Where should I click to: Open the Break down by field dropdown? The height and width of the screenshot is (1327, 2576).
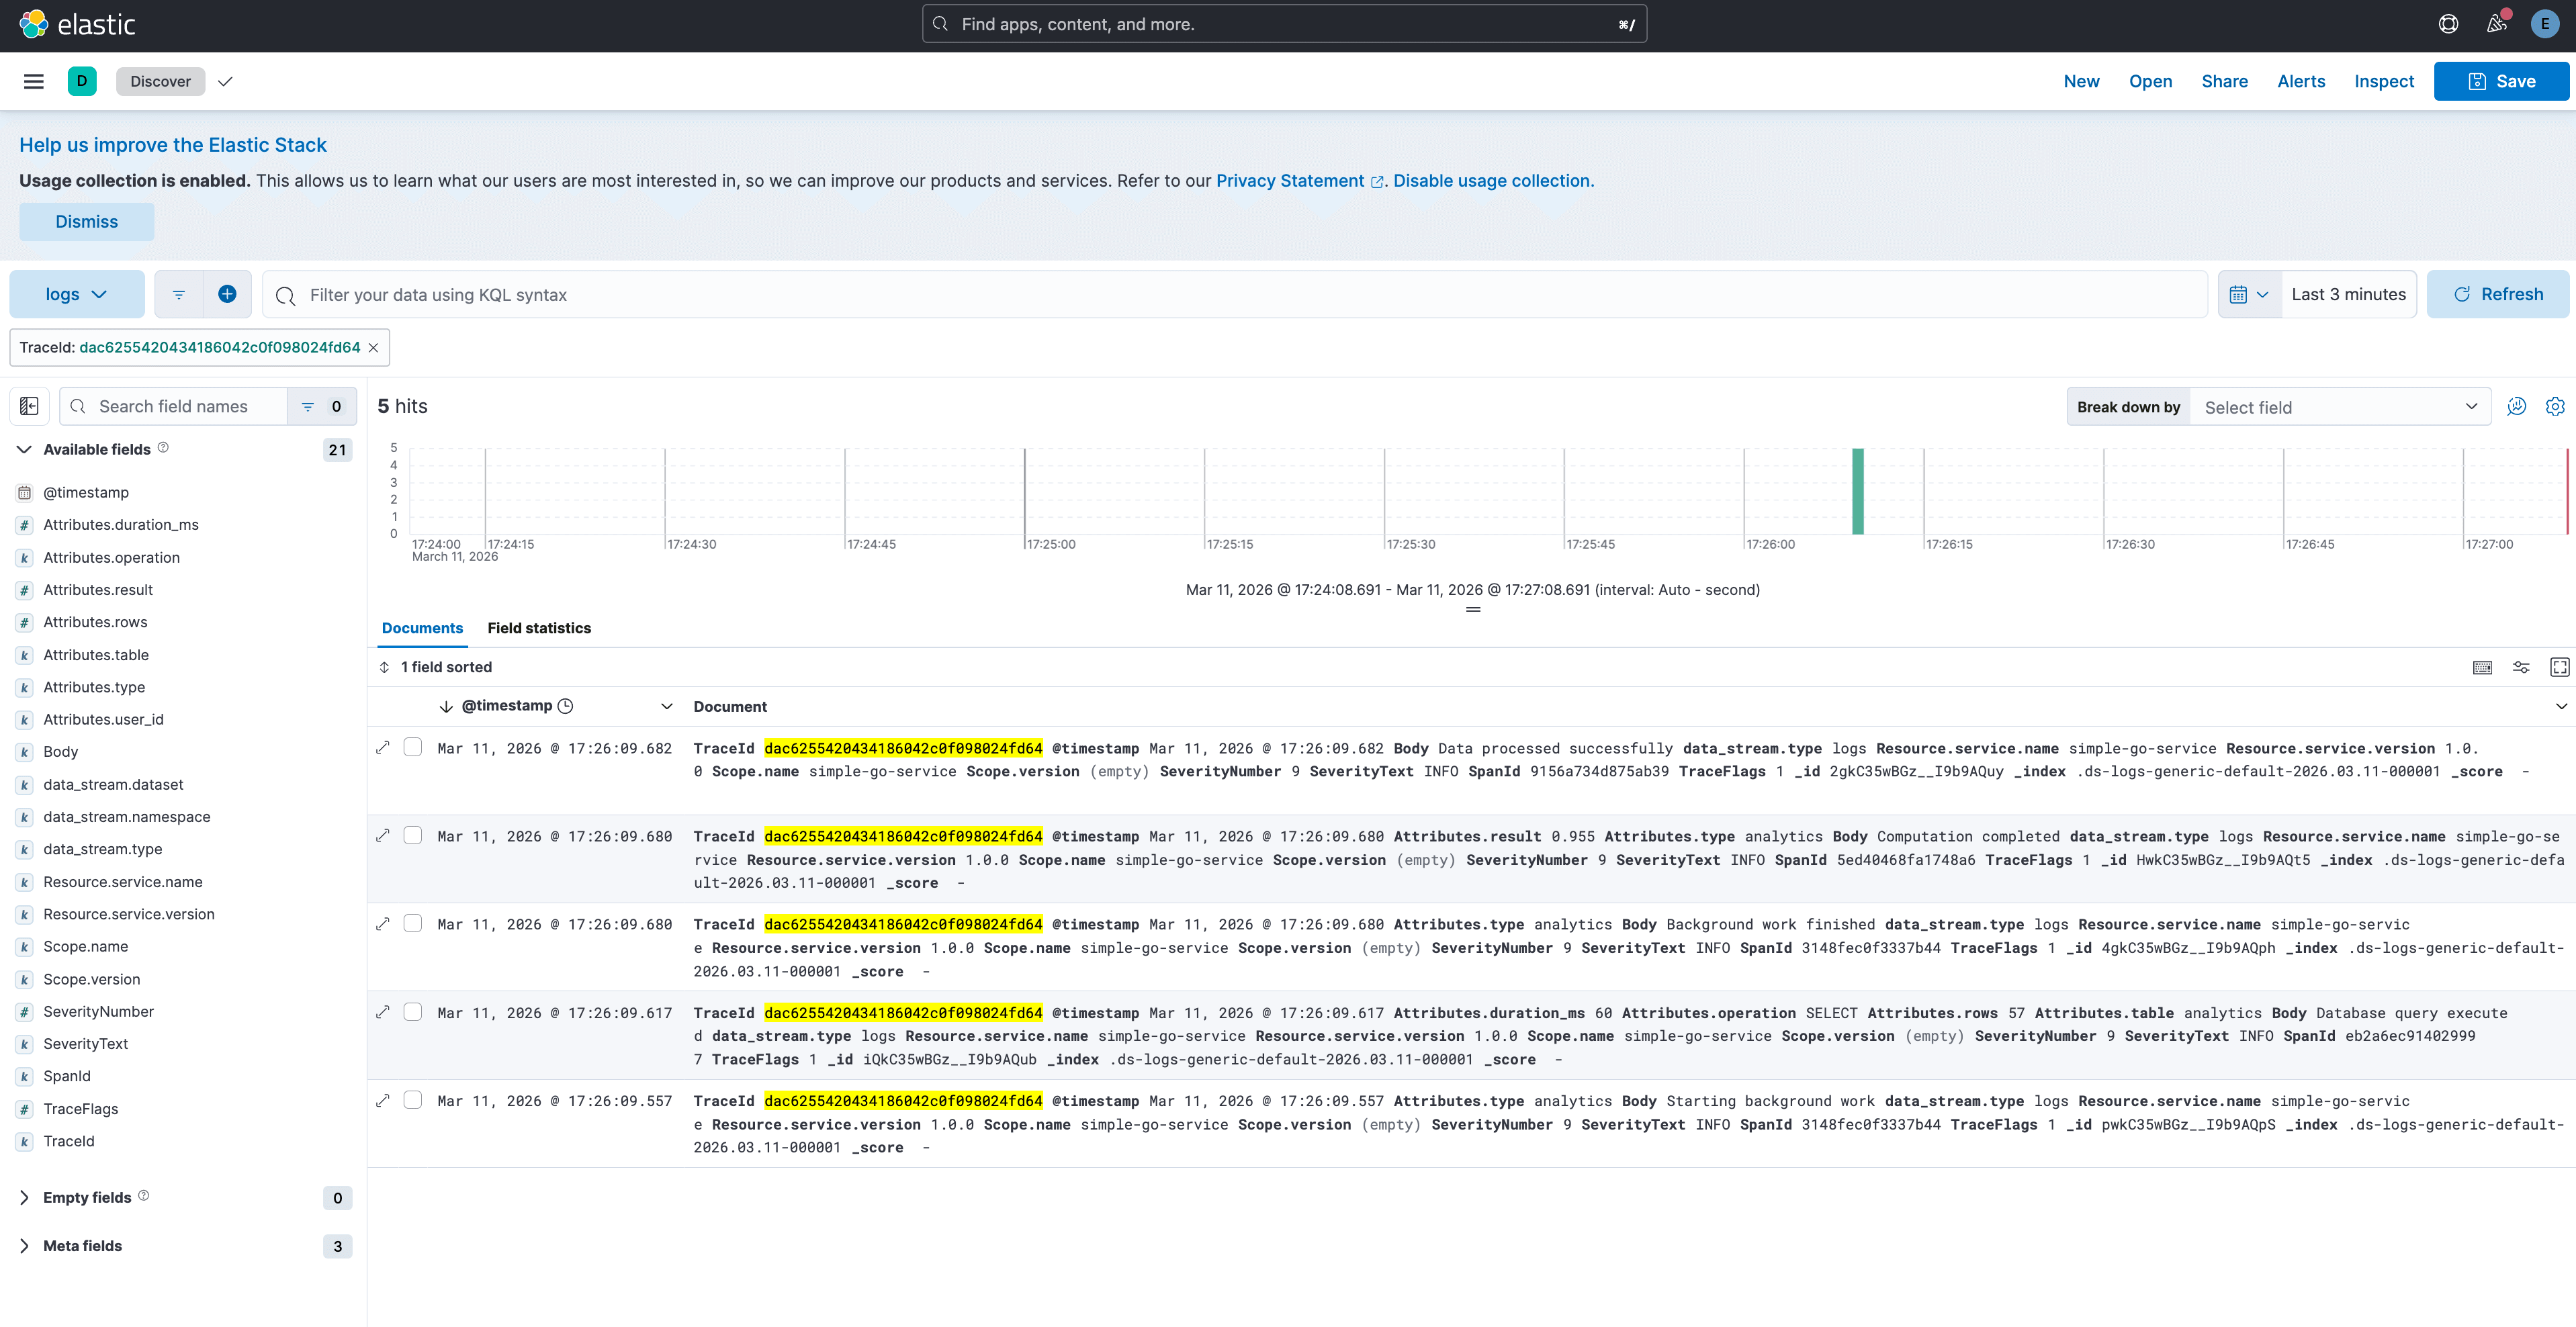(x=2341, y=406)
